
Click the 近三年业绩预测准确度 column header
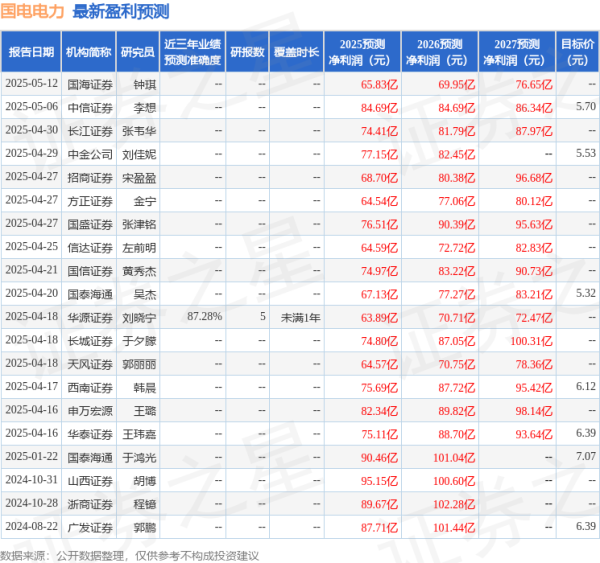click(x=192, y=52)
